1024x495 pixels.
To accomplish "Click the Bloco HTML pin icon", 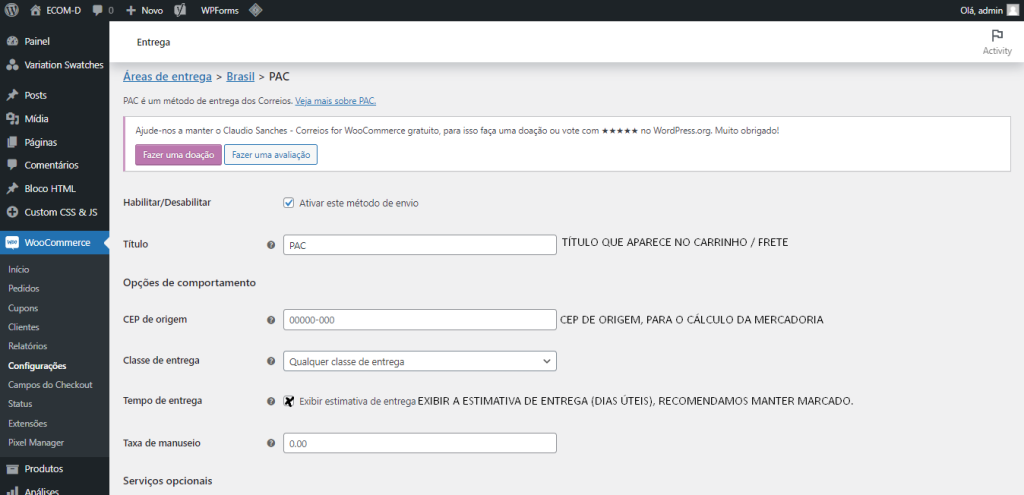I will coord(12,189).
